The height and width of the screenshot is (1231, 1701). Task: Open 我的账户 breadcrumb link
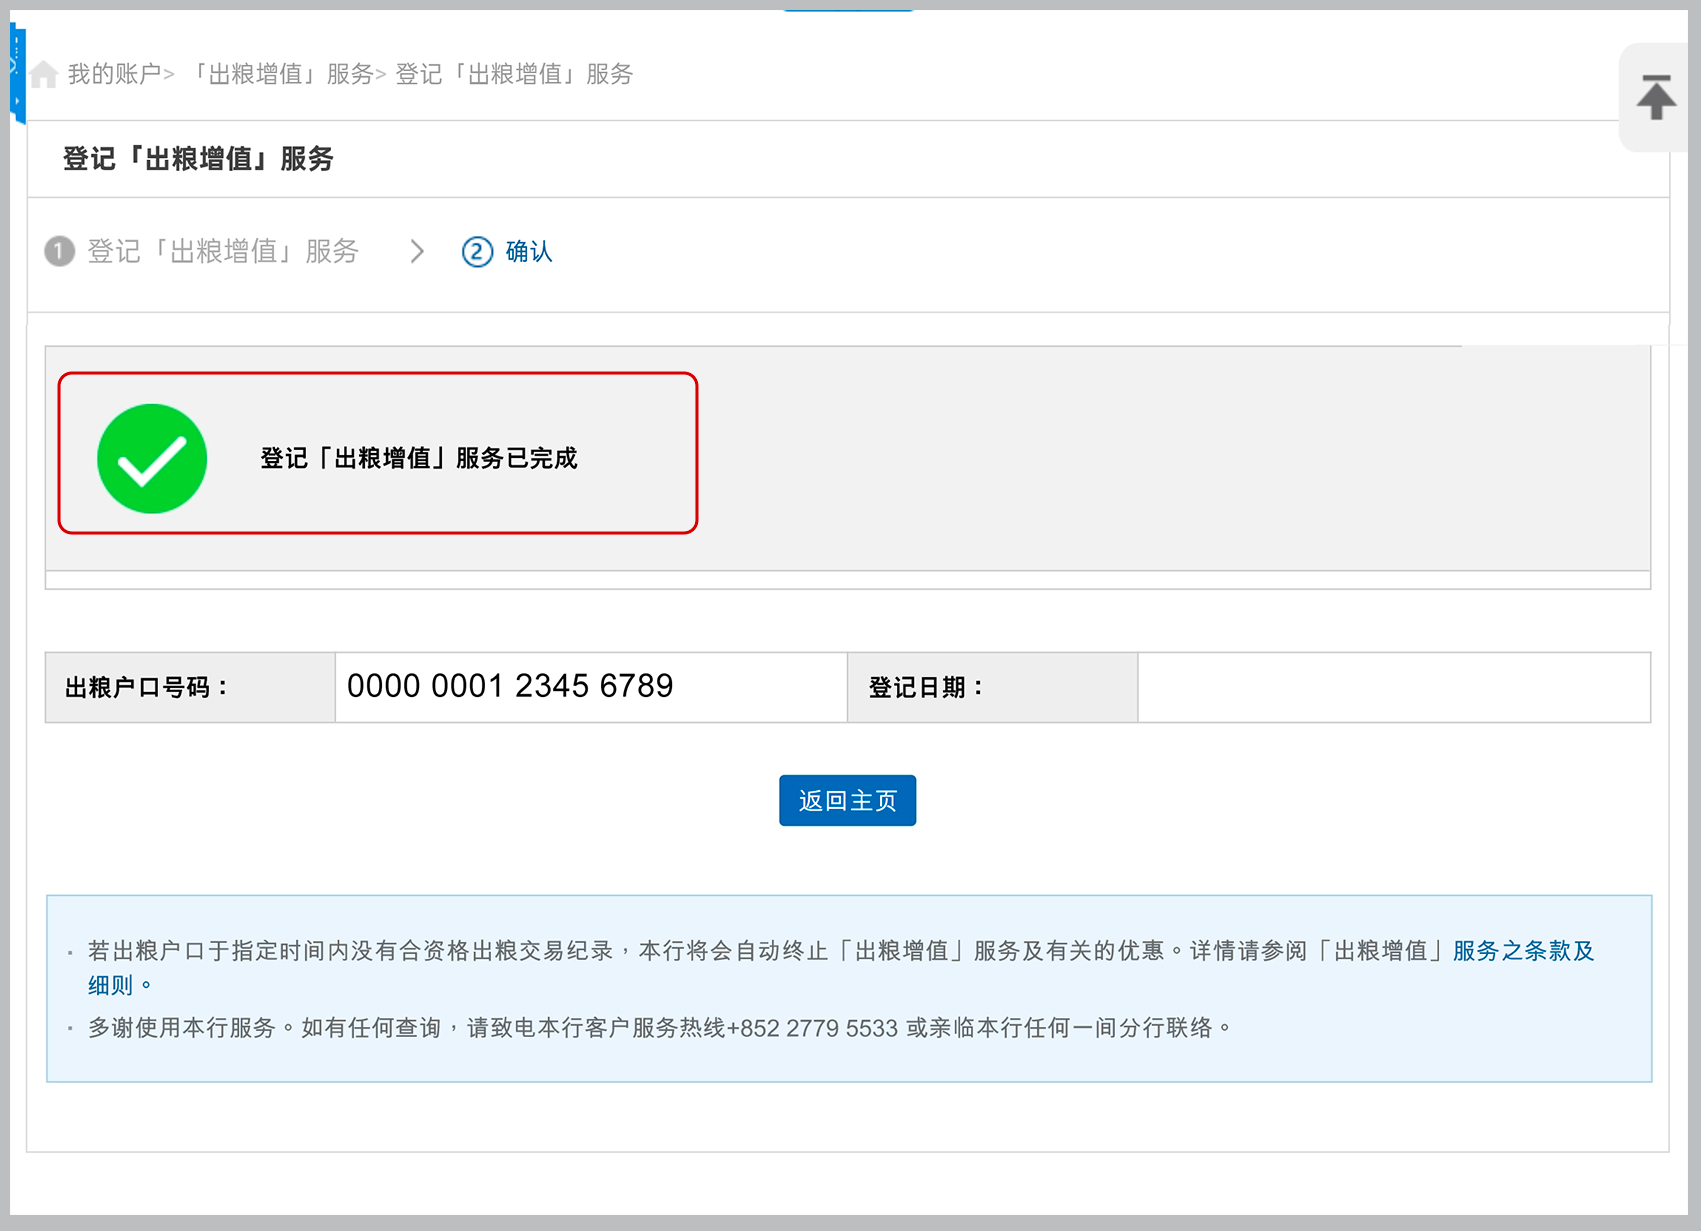pyautogui.click(x=114, y=74)
